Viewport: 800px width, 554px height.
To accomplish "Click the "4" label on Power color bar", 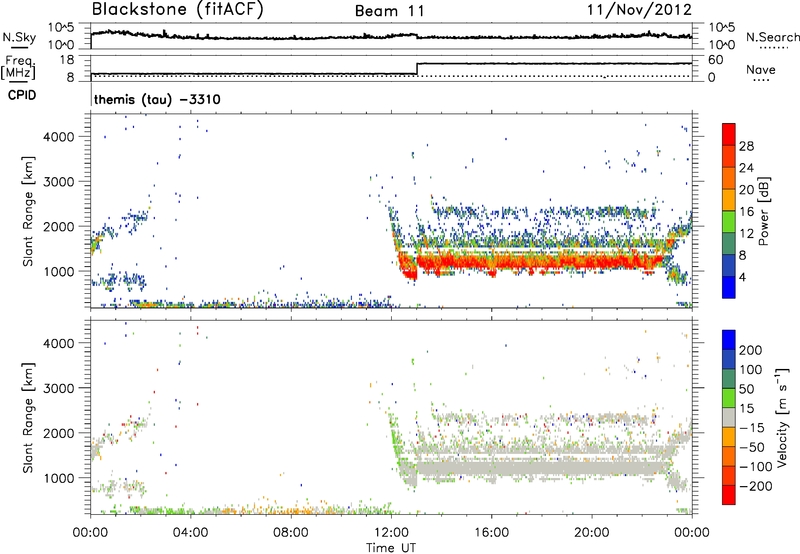I will tap(743, 278).
